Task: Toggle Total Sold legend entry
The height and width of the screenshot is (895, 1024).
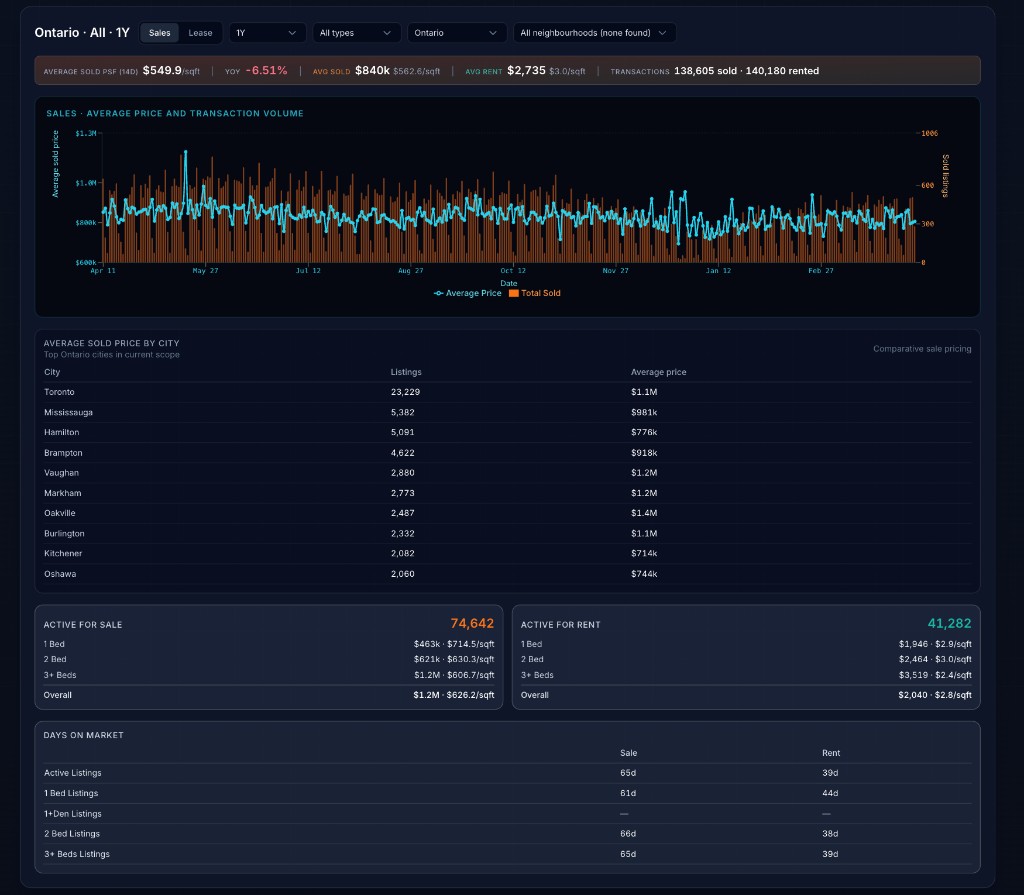Action: click(535, 293)
